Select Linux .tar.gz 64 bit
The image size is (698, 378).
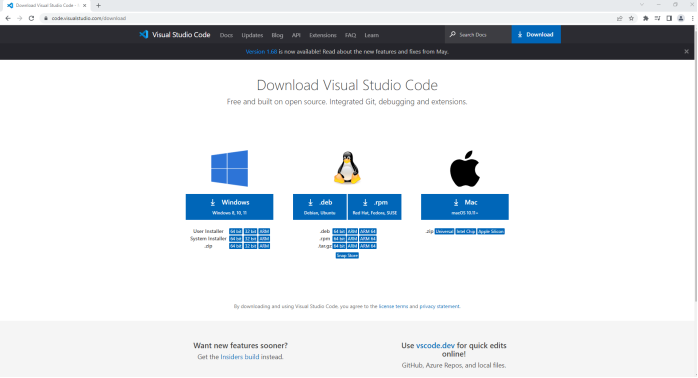339,246
